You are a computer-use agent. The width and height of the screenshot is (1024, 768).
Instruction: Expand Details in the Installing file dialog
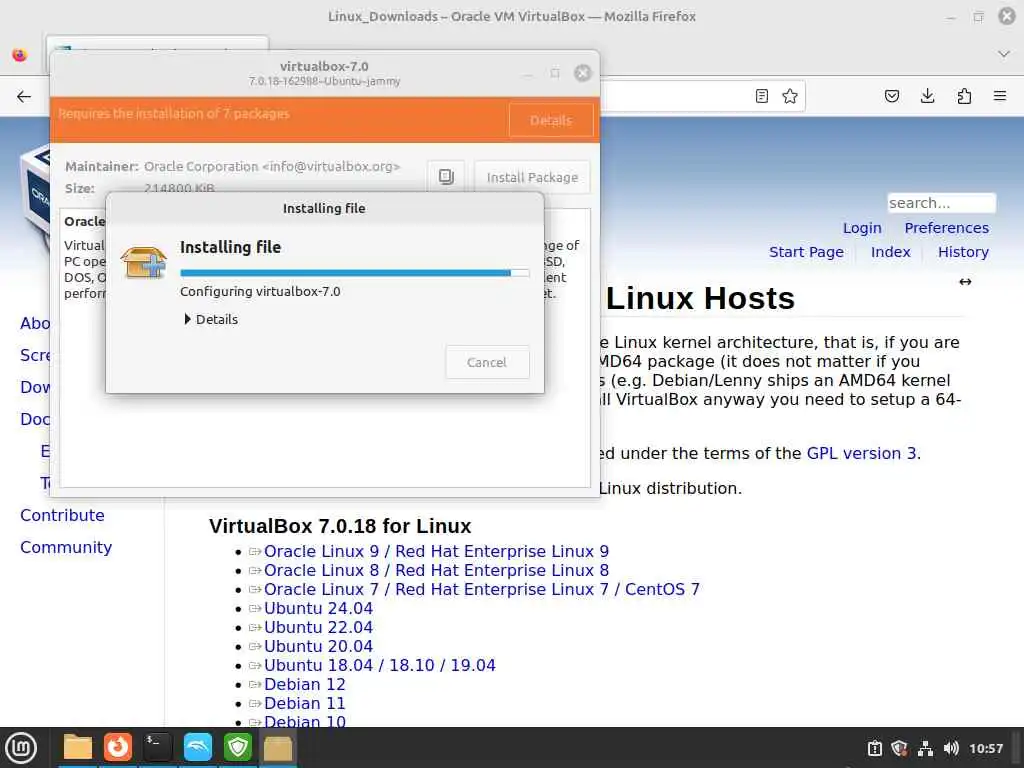tap(210, 319)
